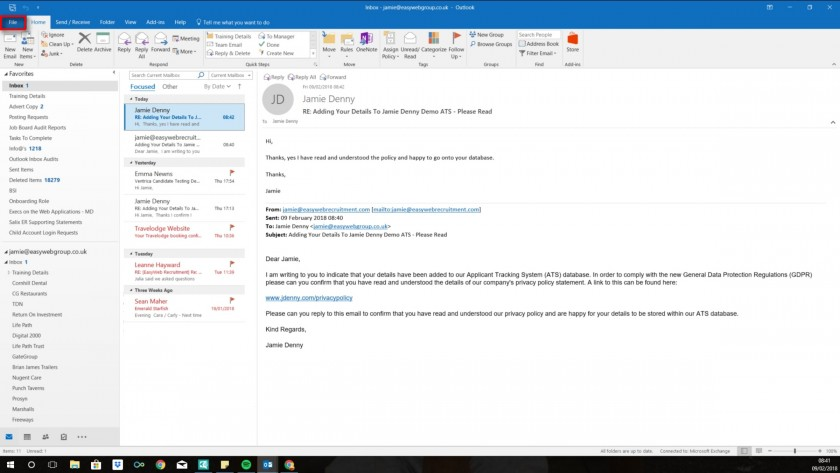Click the flag on Emma Newns message
Image resolution: width=840 pixels, height=473 pixels.
pos(232,173)
